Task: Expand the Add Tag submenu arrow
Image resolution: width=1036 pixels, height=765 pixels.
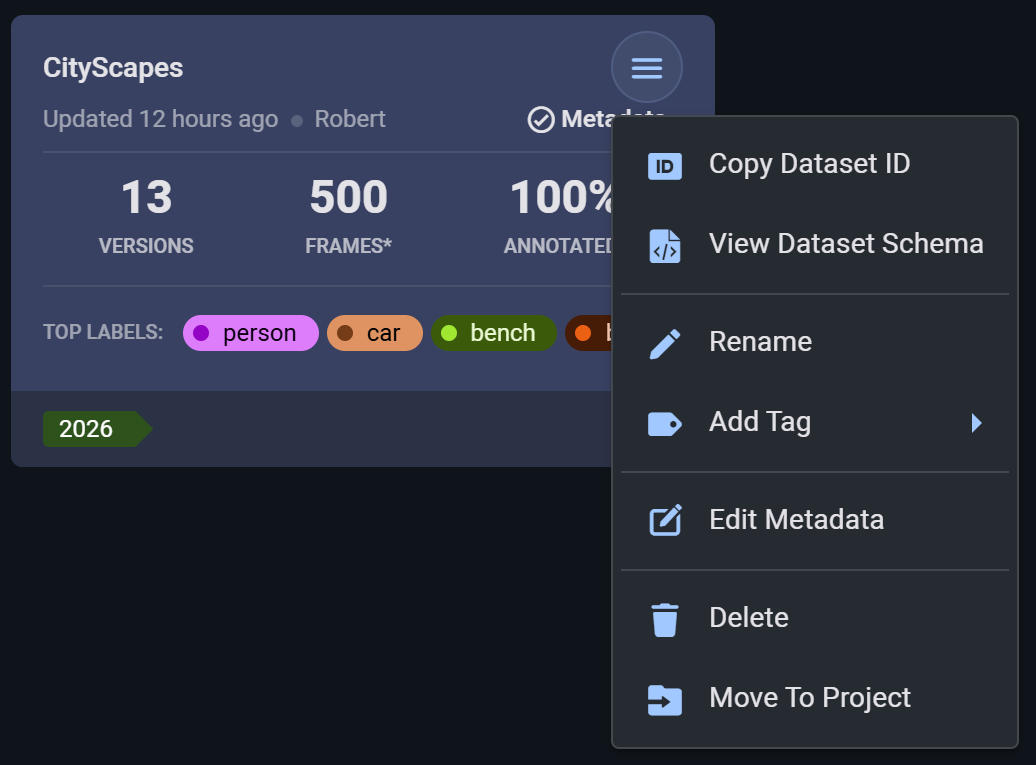Action: pyautogui.click(x=977, y=423)
